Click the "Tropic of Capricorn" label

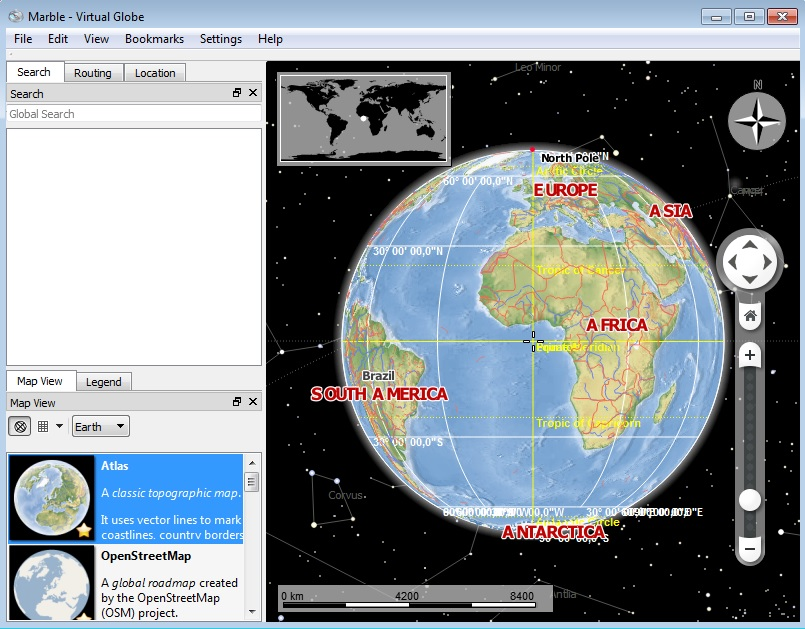(x=588, y=423)
